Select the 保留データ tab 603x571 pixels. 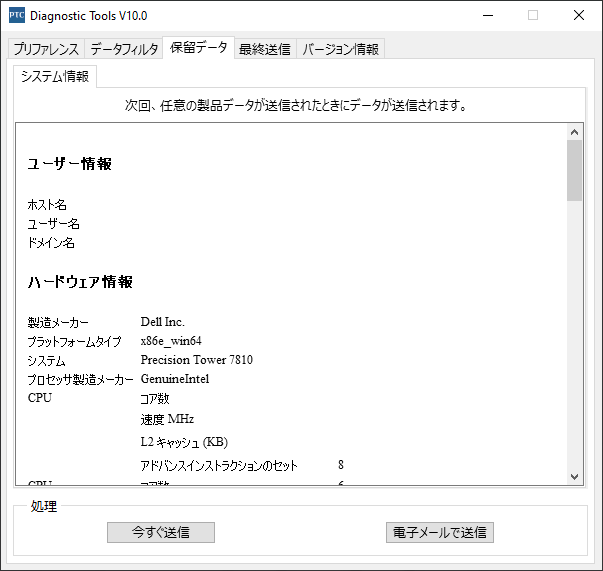(x=198, y=48)
